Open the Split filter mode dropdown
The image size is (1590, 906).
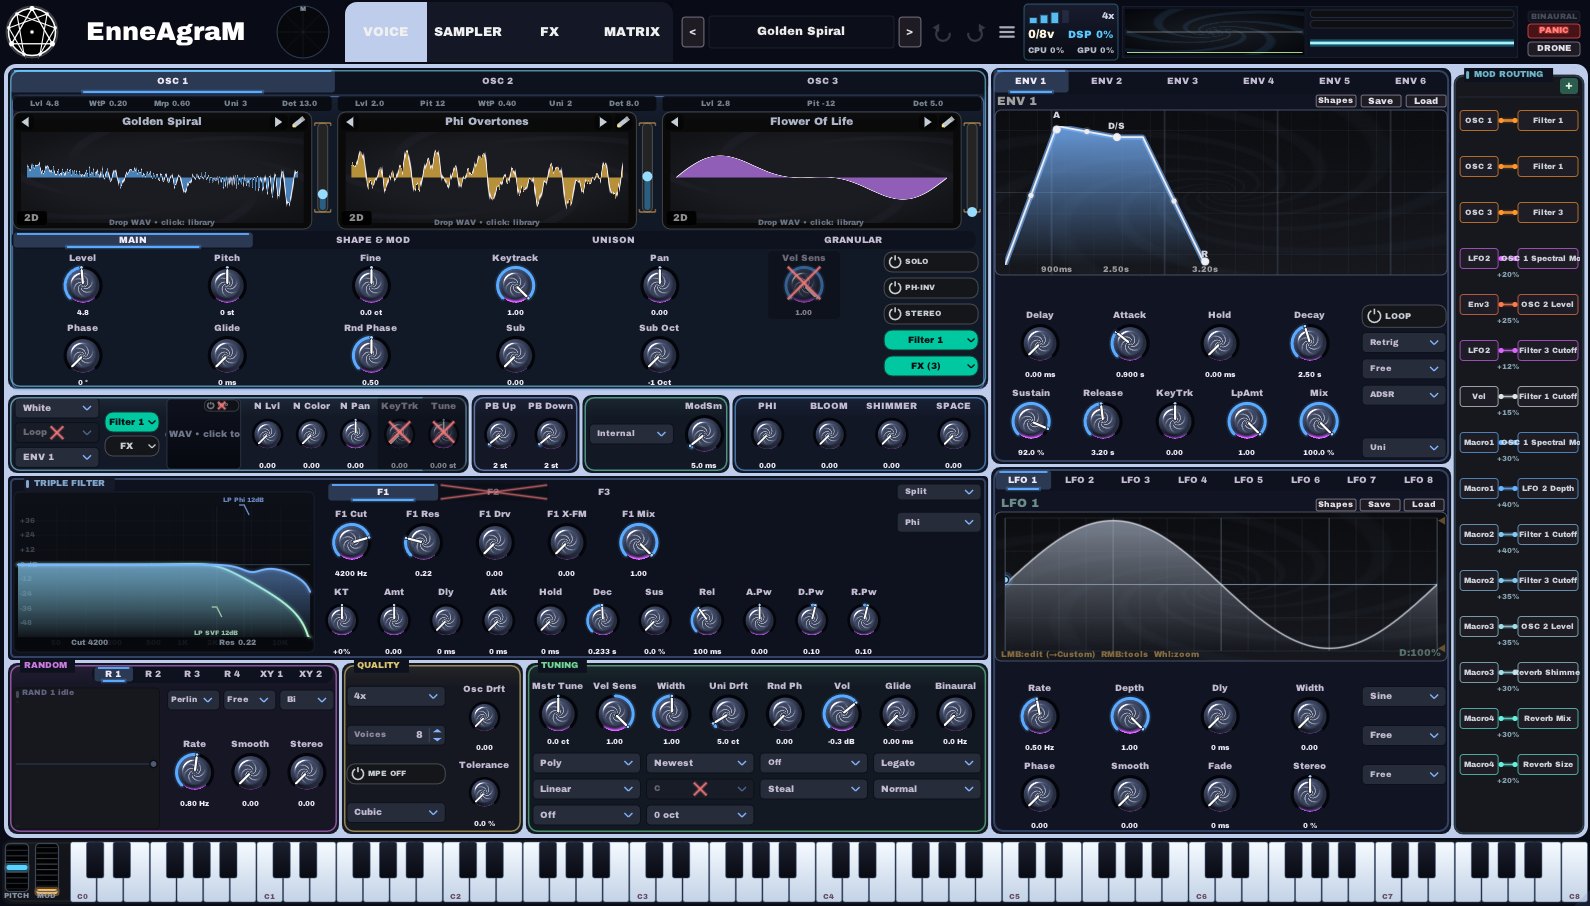(938, 492)
